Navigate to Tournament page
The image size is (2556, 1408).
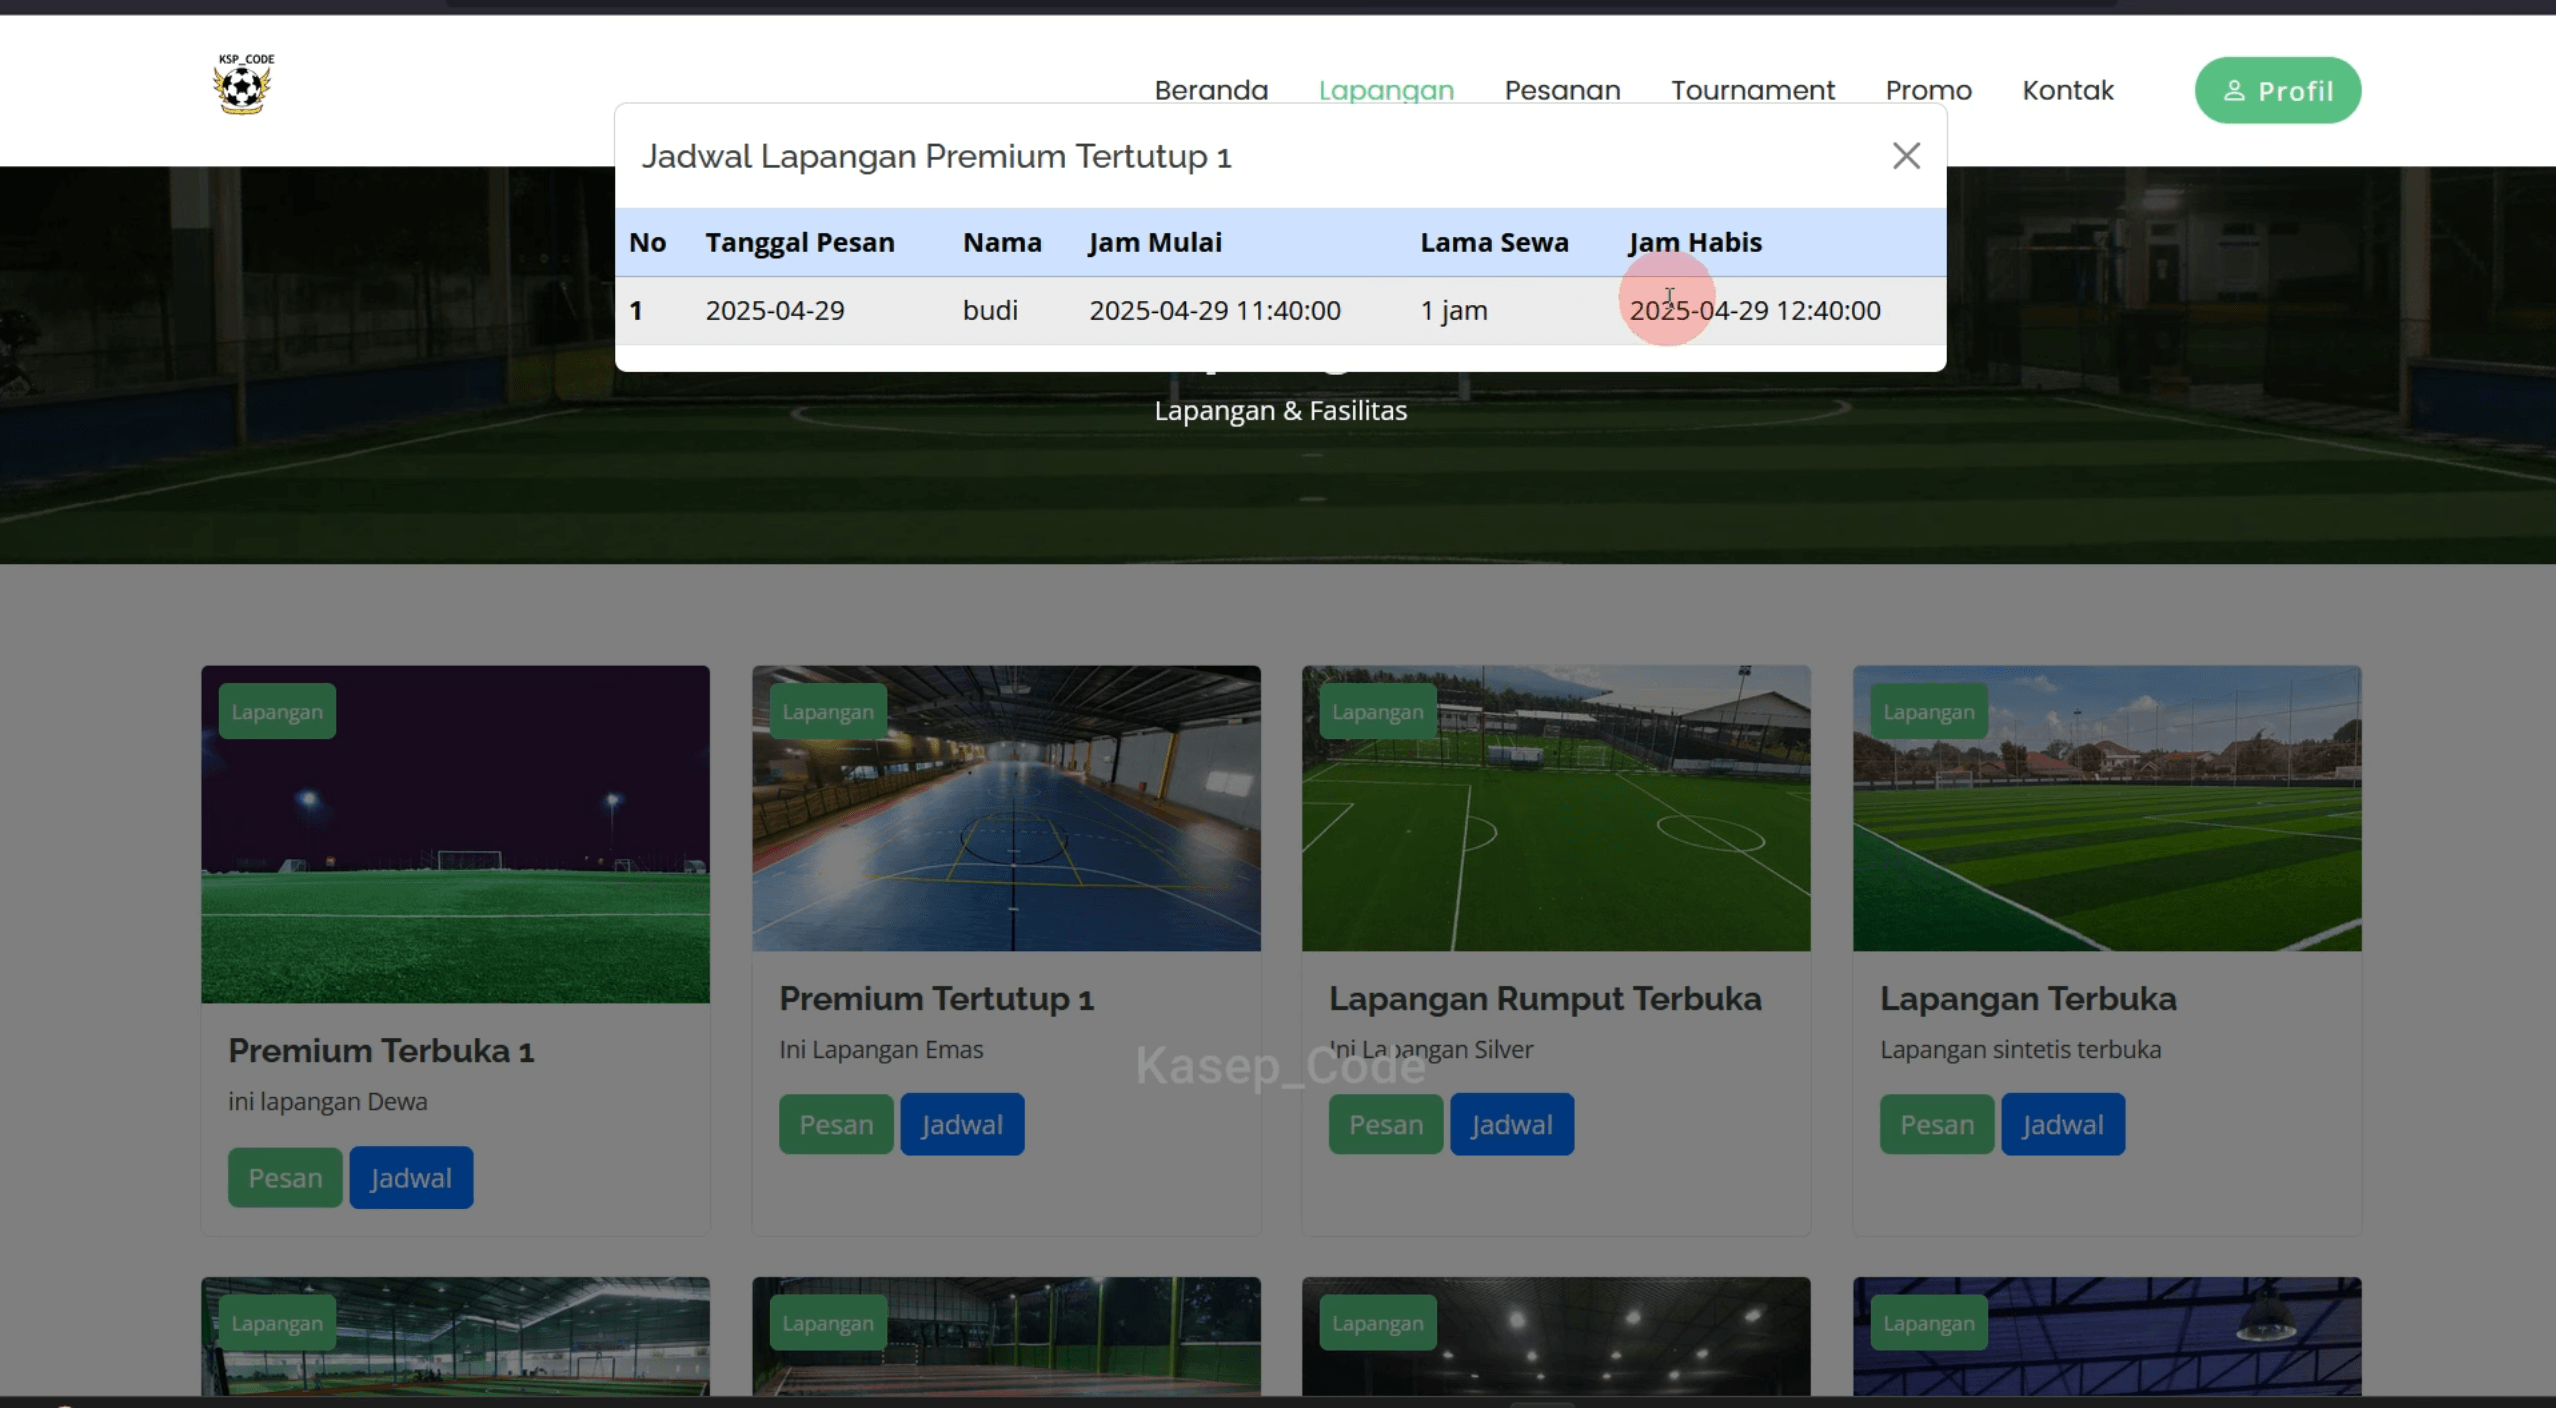pos(1753,90)
